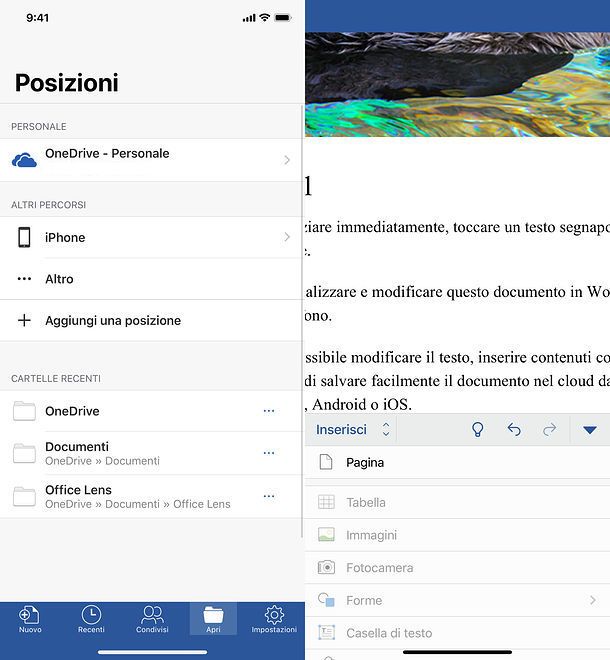610x660 pixels.
Task: Collapse the ribbon with down triangle
Action: (590, 430)
